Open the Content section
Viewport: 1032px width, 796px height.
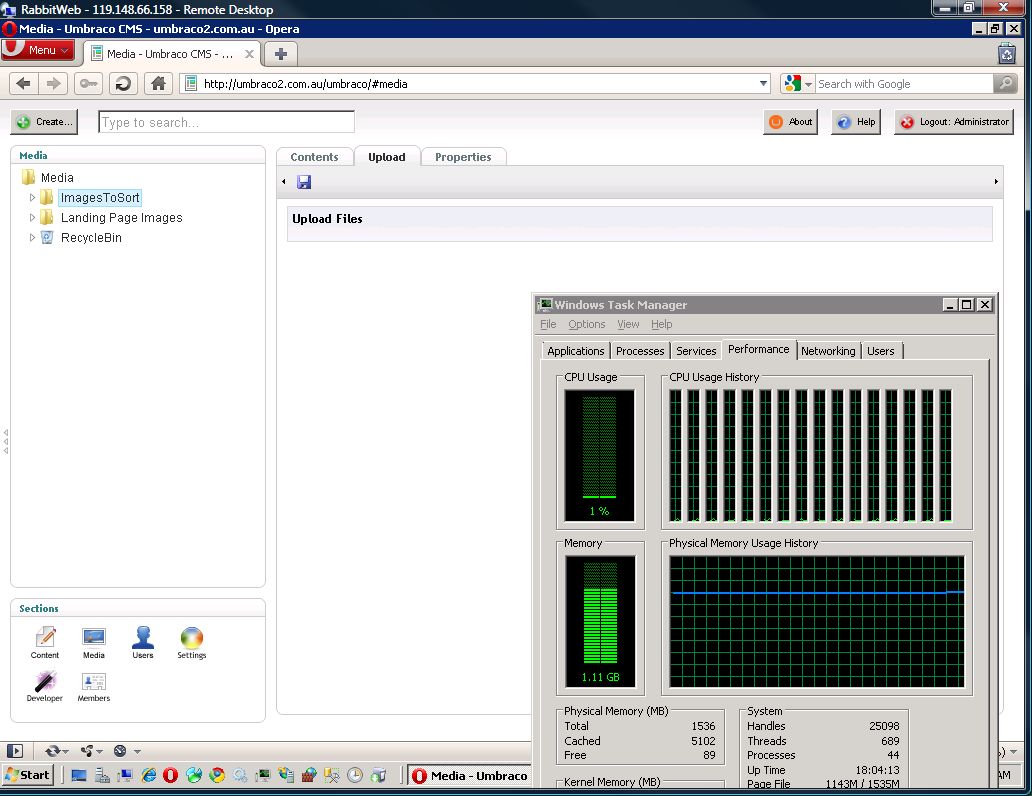click(x=45, y=643)
